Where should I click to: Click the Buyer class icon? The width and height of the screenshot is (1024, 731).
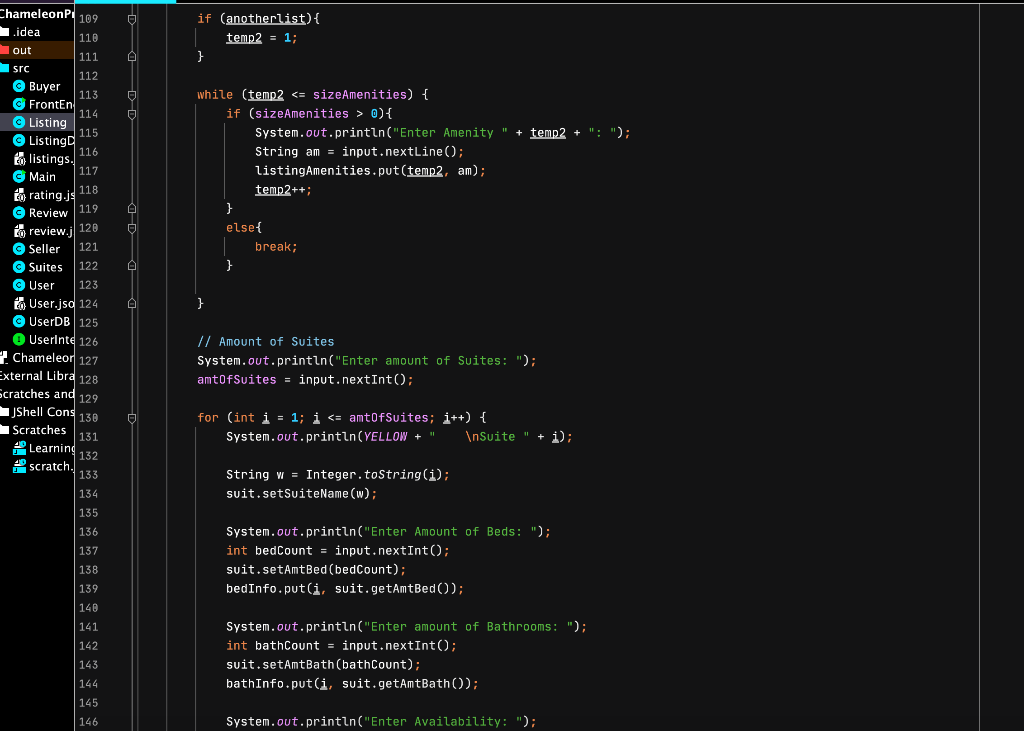click(x=19, y=86)
